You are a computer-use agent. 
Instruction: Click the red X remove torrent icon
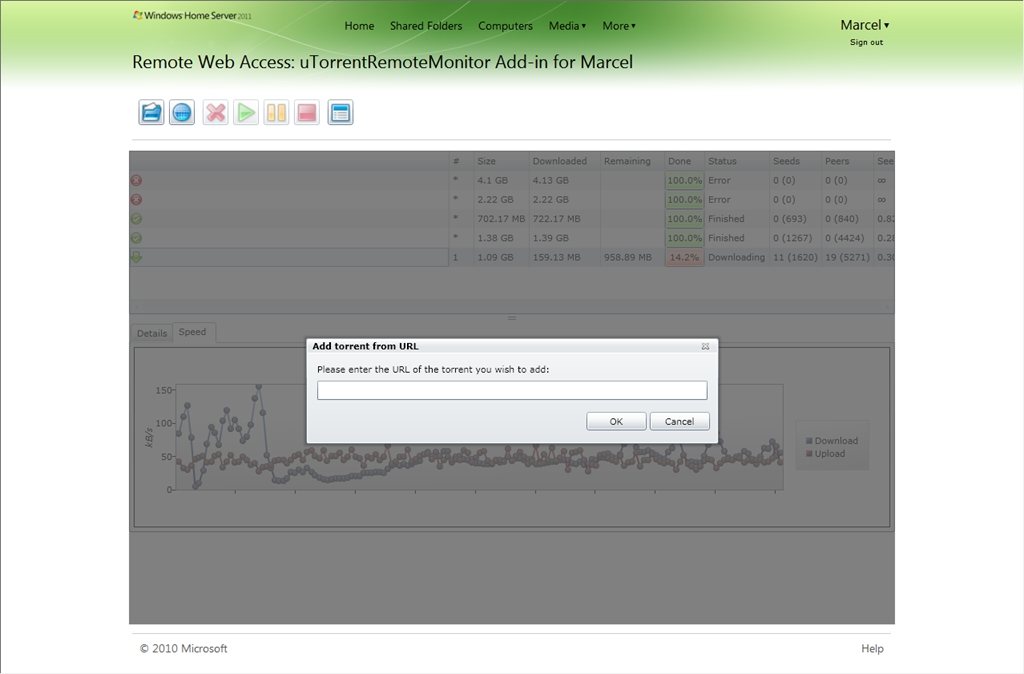215,112
